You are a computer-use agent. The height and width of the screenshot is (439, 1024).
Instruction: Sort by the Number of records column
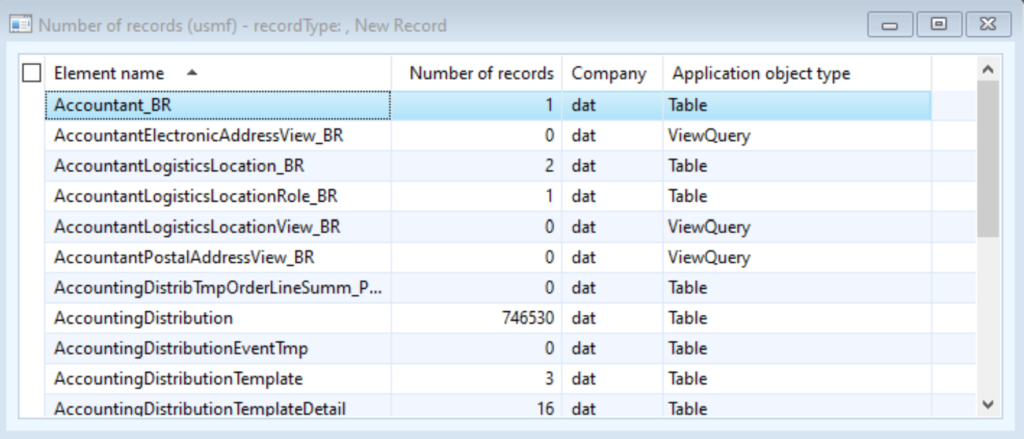(477, 73)
